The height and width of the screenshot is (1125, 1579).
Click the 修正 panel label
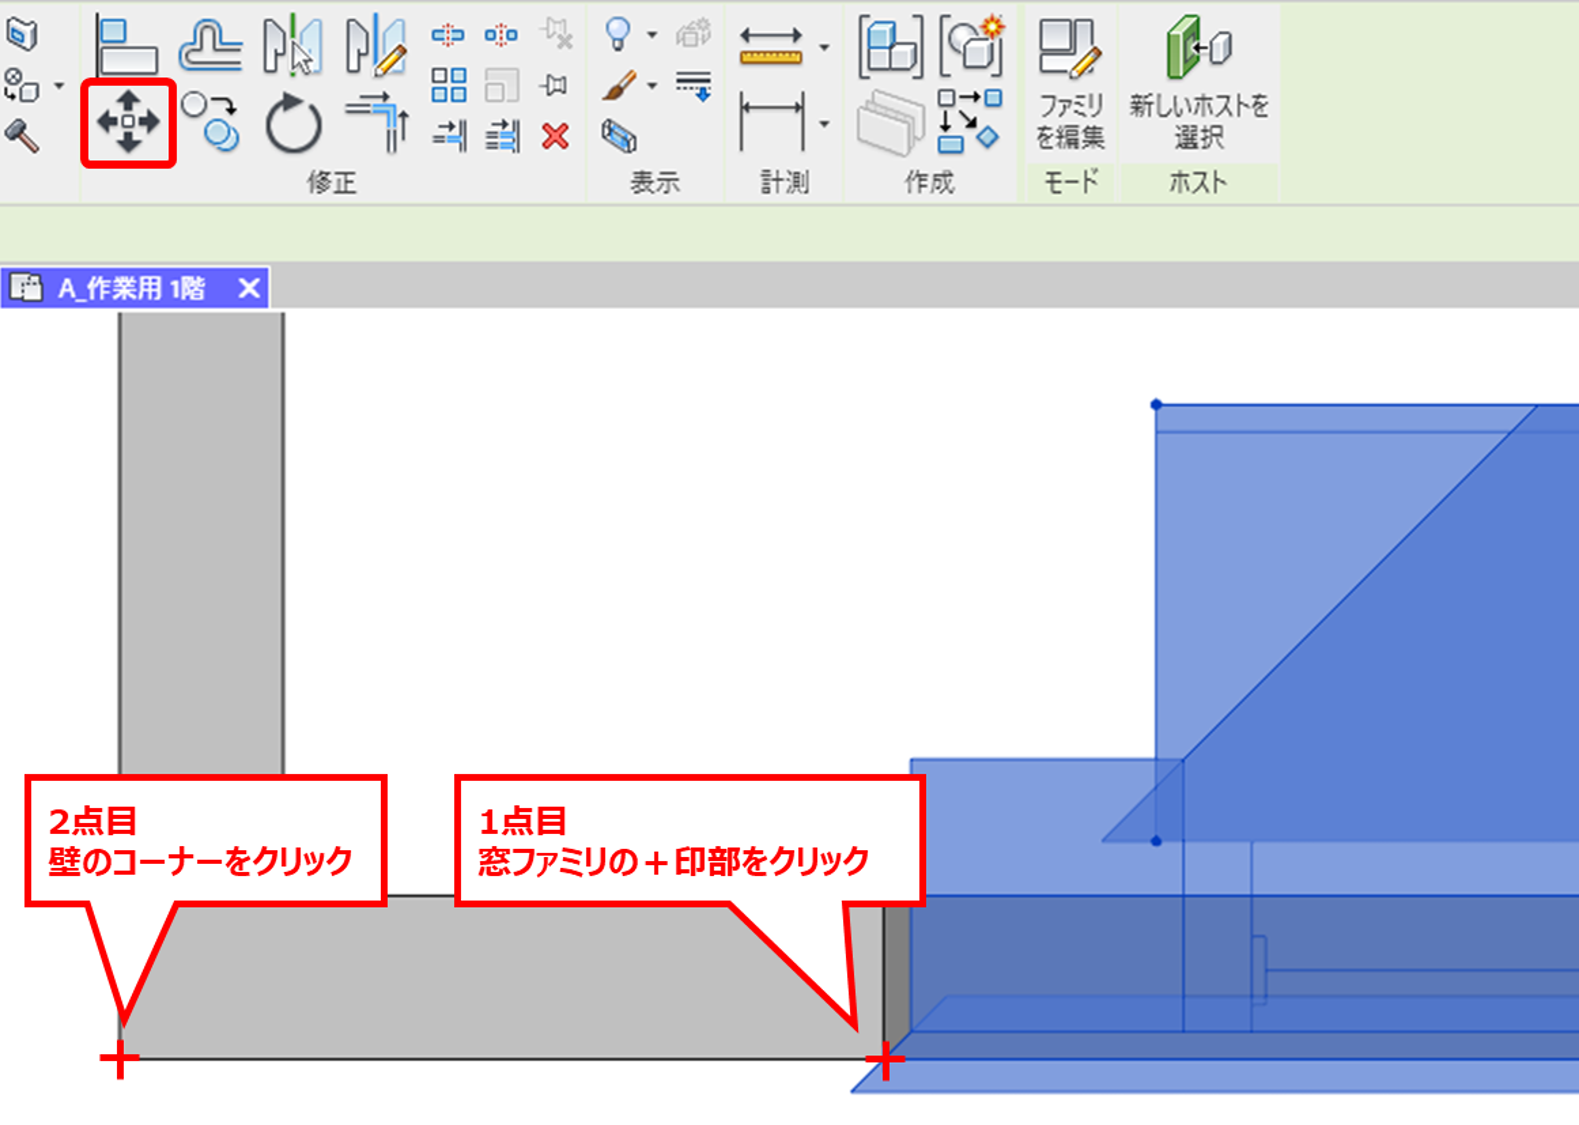pyautogui.click(x=331, y=182)
